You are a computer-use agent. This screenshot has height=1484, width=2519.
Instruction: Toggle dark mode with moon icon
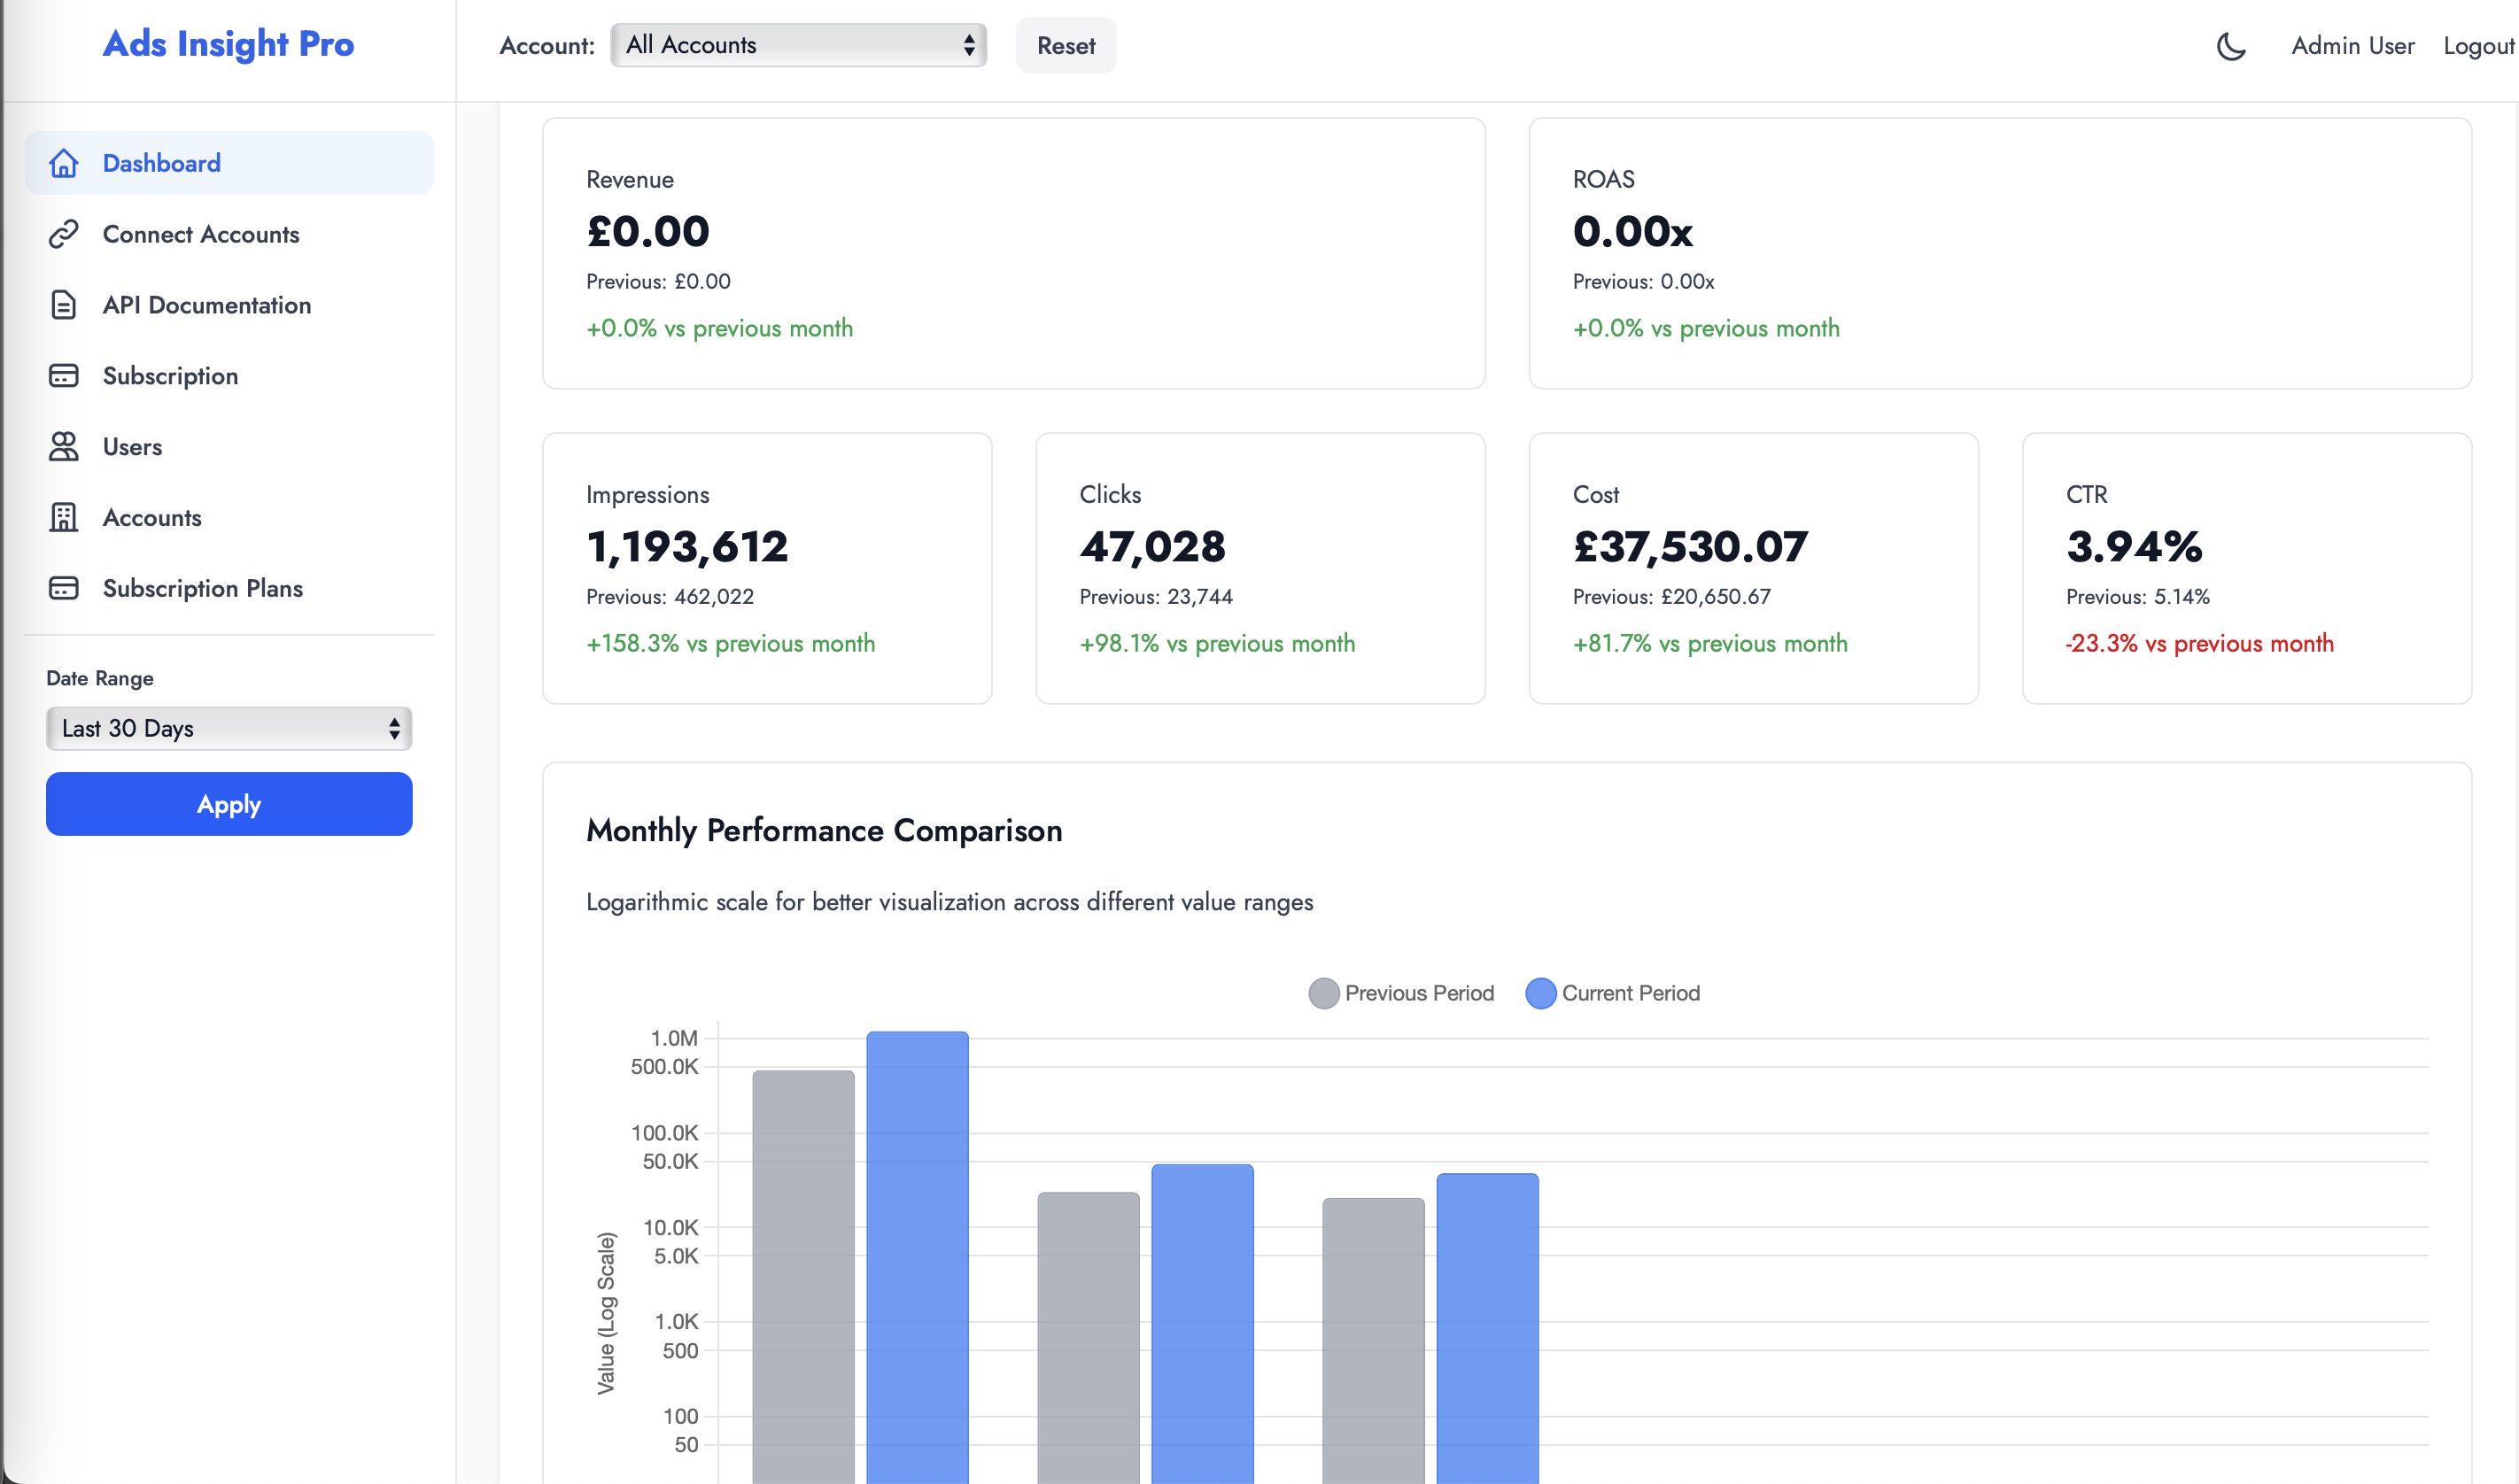click(2231, 46)
